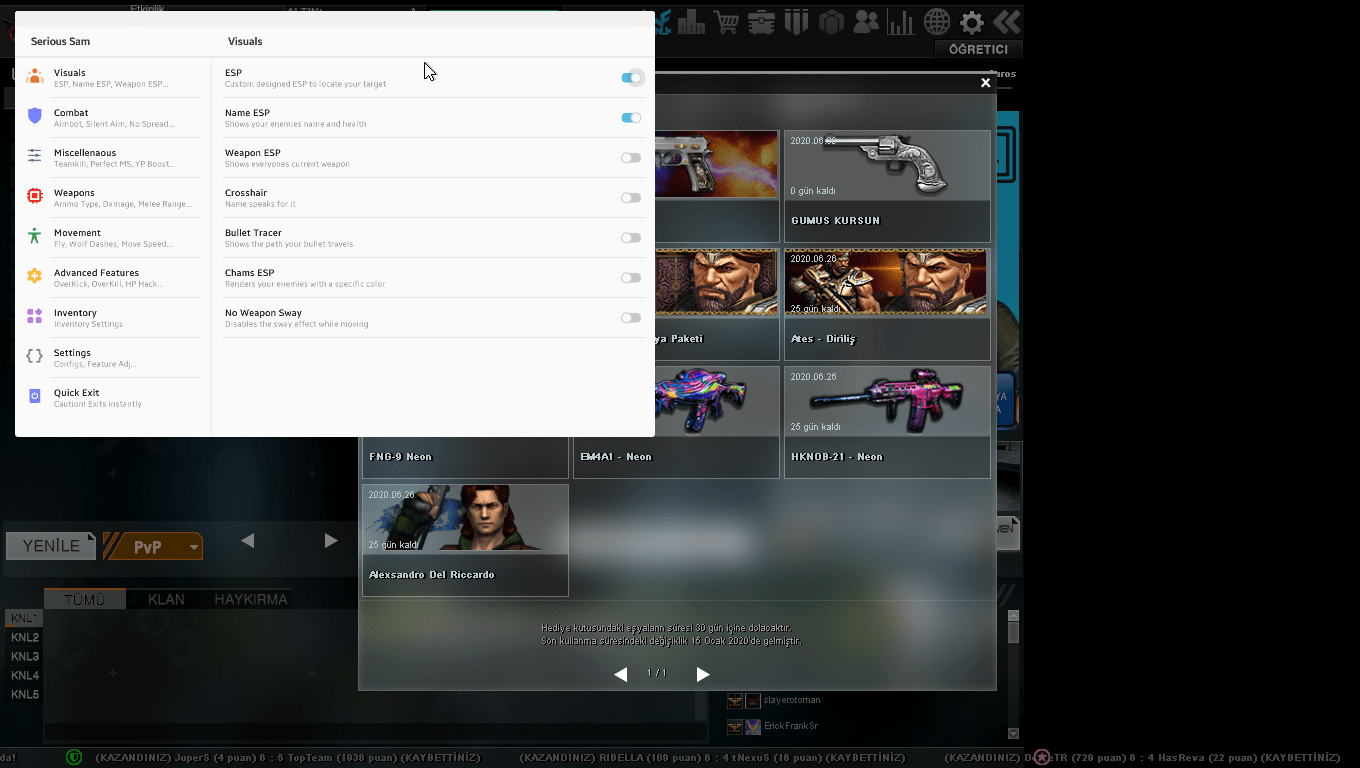1360x768 pixels.
Task: Click the double chevron back icon
Action: pyautogui.click(x=1006, y=21)
